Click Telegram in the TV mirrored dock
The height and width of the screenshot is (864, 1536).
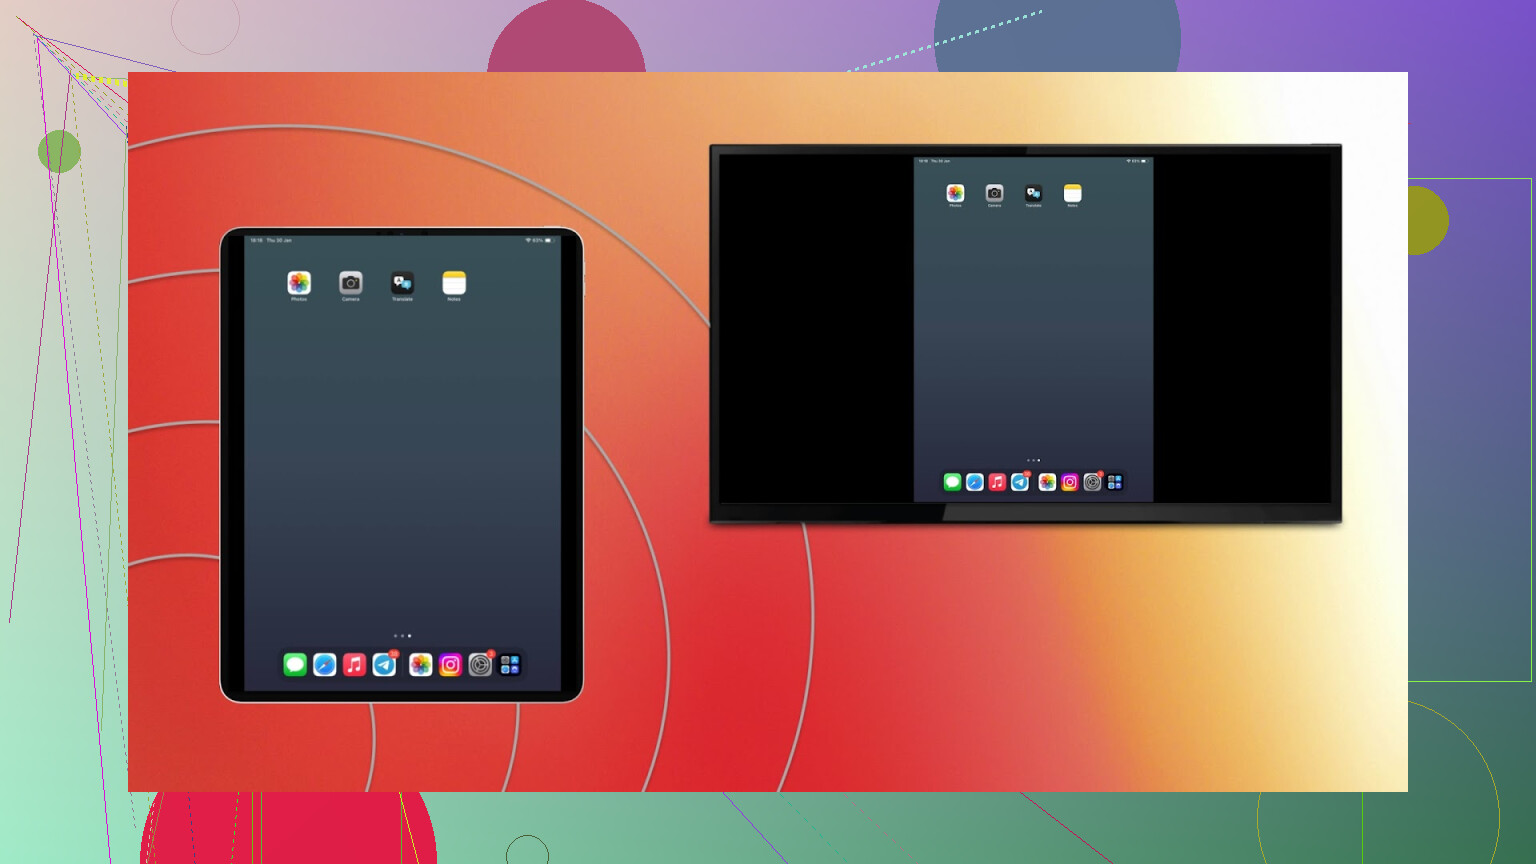1020,482
